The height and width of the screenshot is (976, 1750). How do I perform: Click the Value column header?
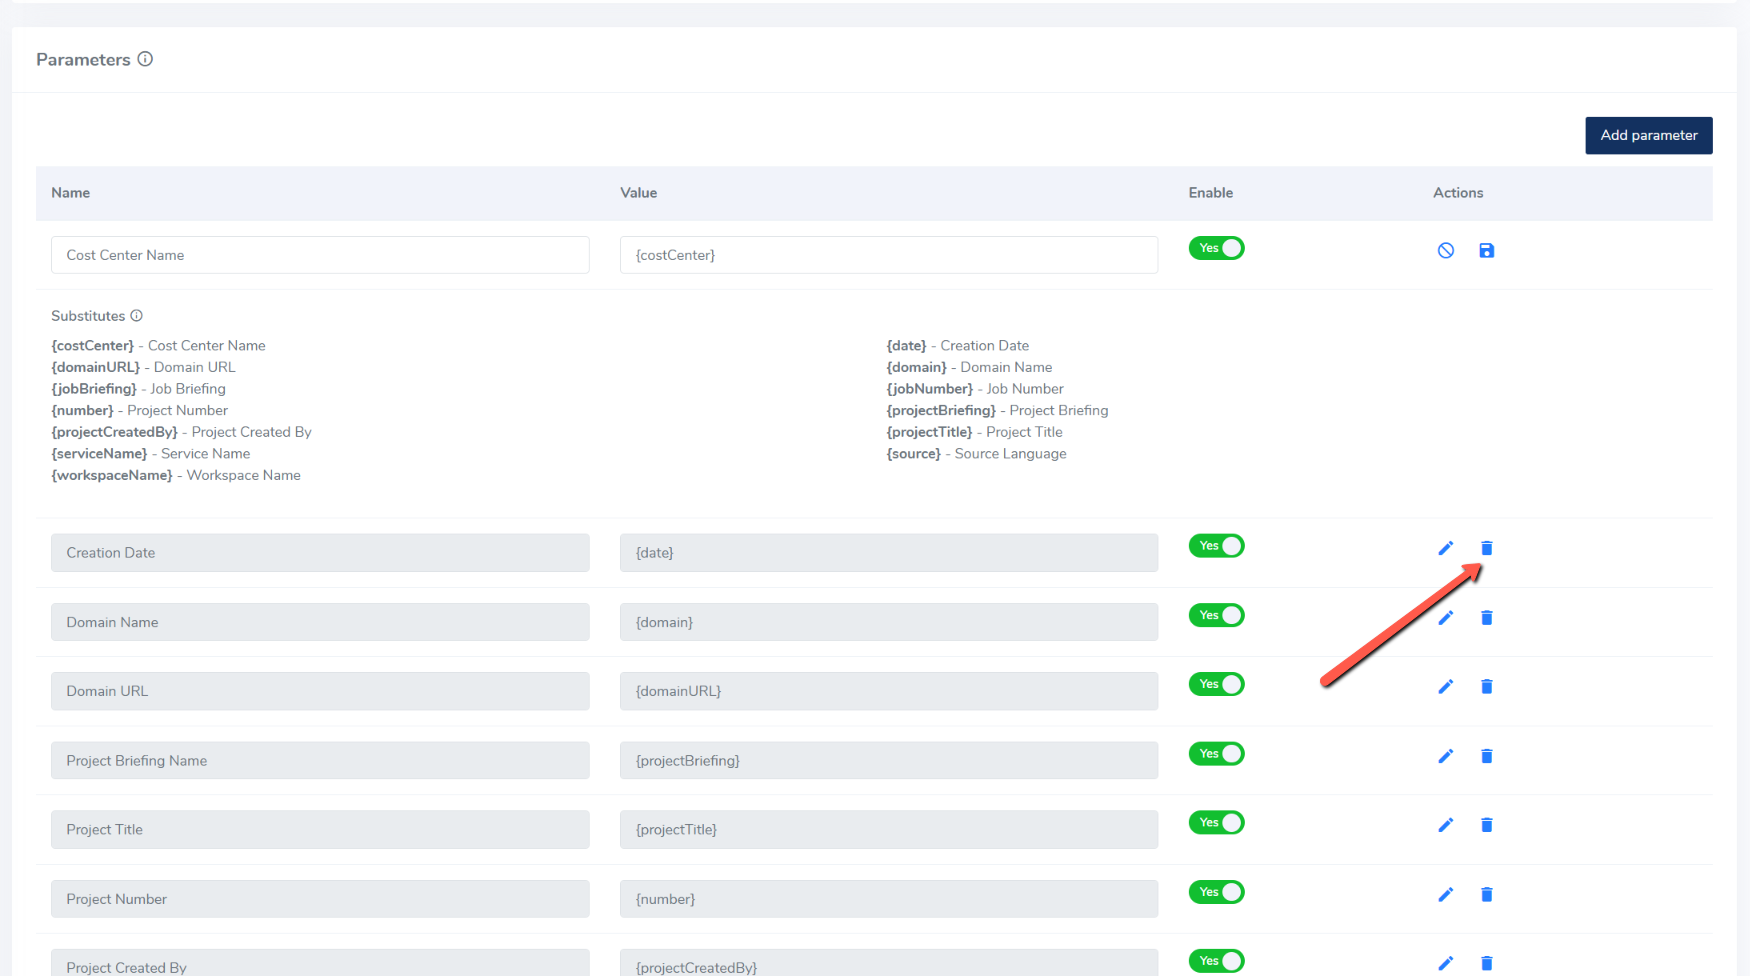[x=638, y=193]
